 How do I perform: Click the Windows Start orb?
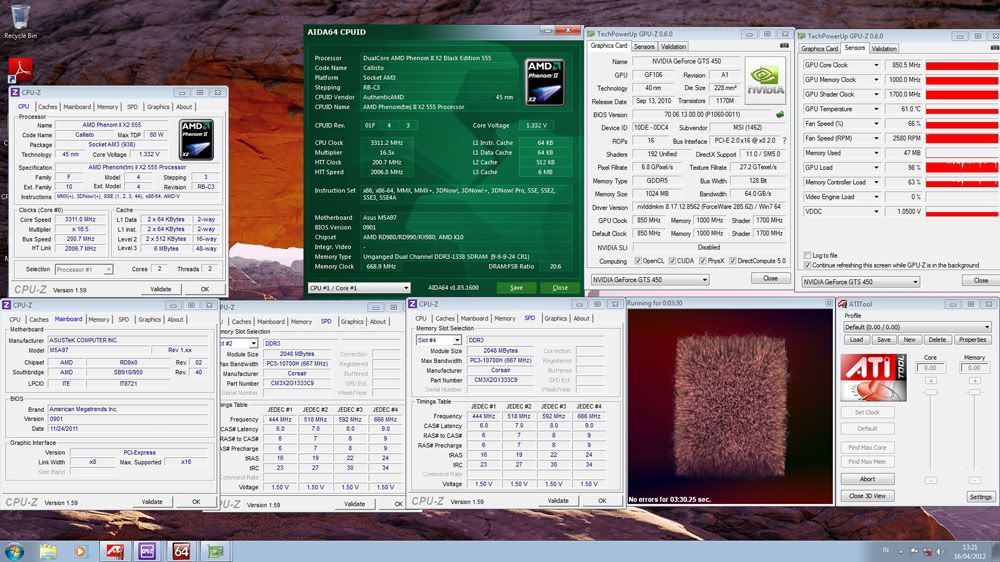(x=14, y=551)
